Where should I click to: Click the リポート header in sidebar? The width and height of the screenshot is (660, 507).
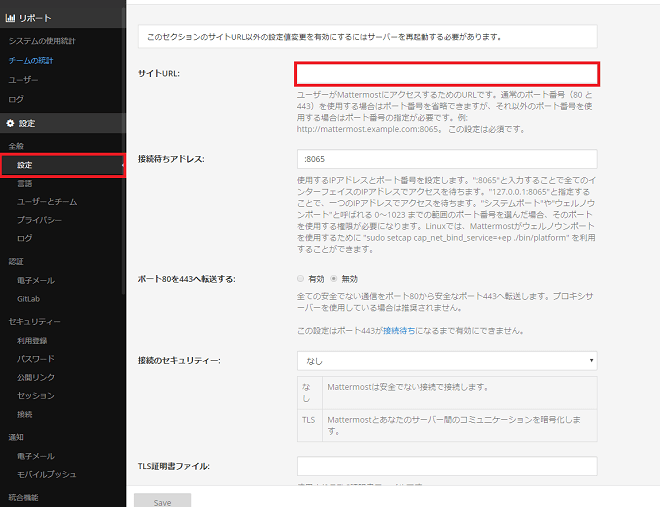click(63, 18)
